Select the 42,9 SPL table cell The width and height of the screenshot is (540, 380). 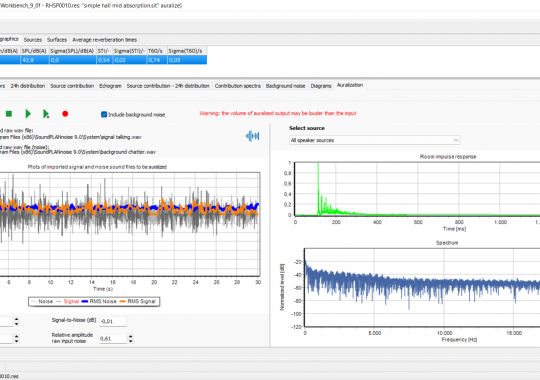point(34,60)
